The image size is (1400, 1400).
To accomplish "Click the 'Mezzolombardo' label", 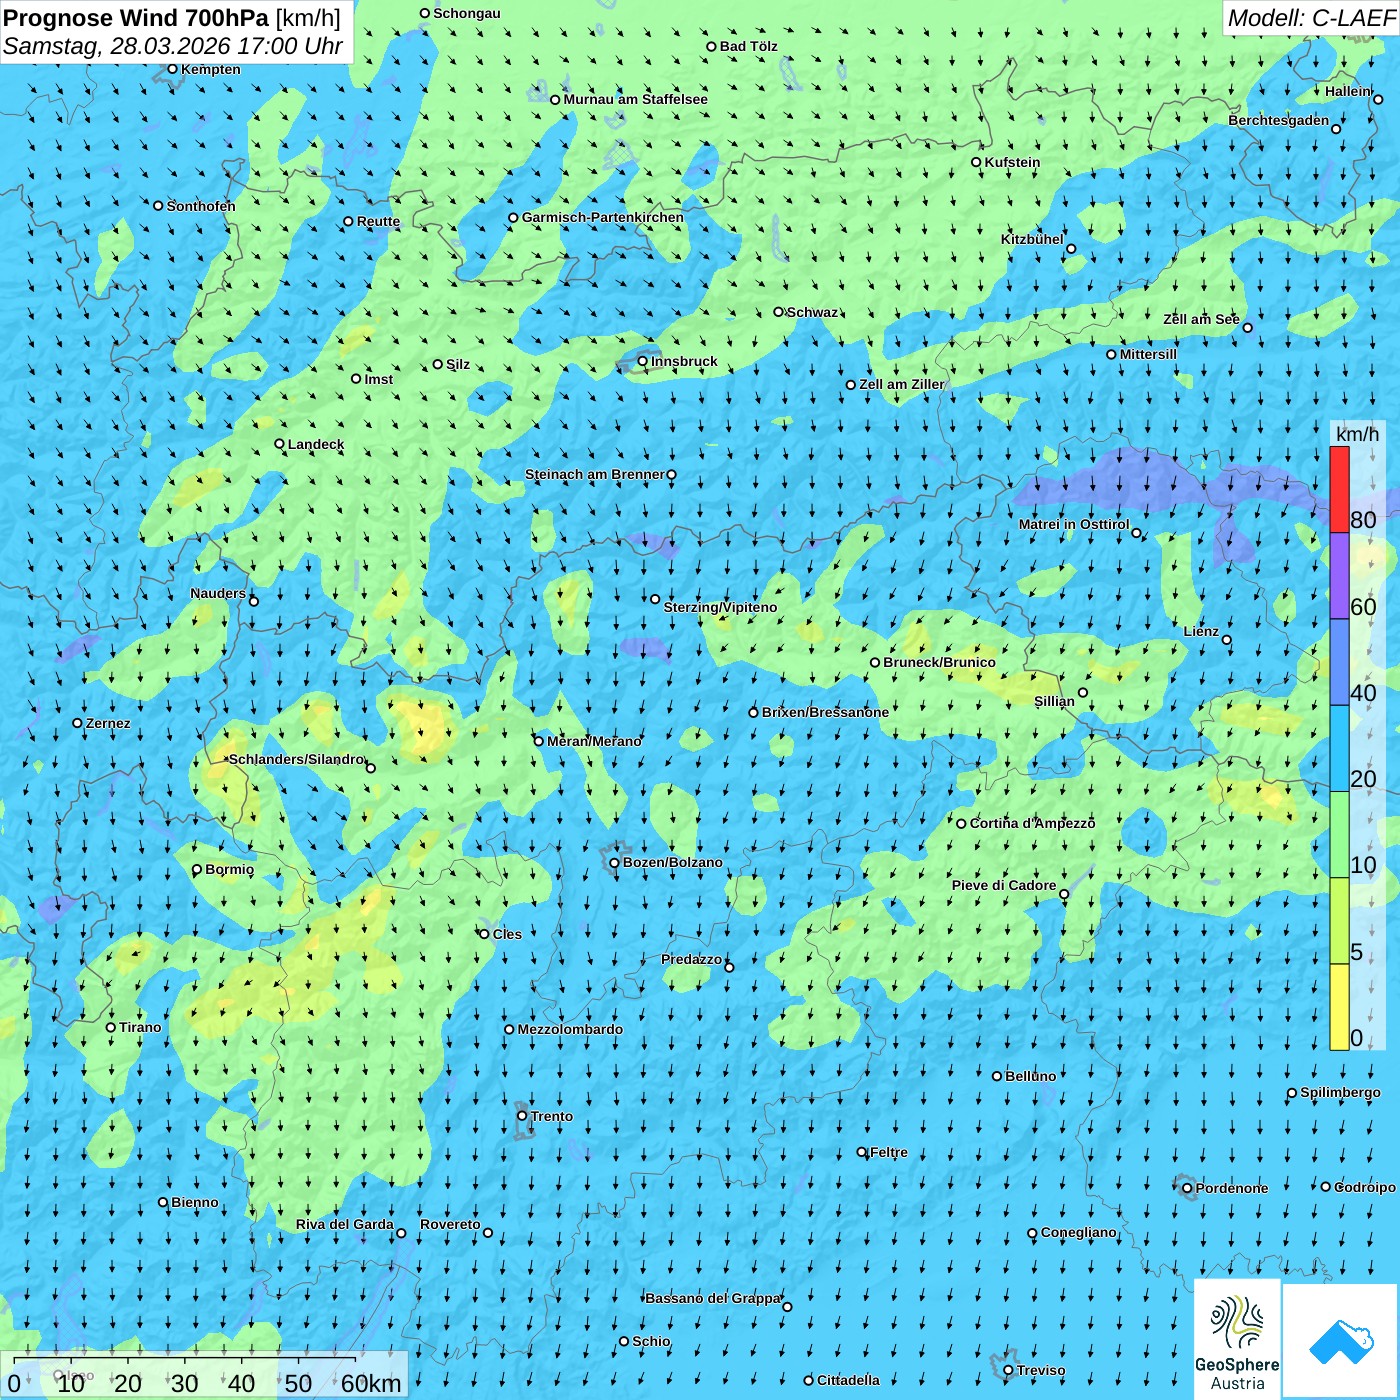I will coord(570,1029).
